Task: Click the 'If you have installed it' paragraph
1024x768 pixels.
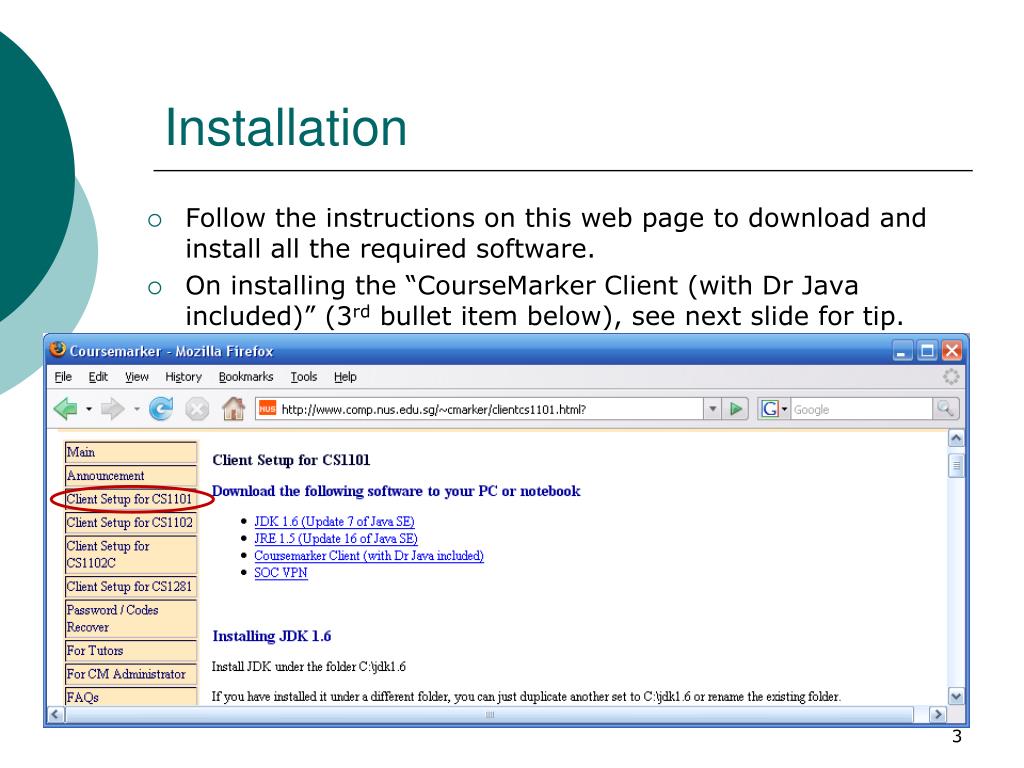Action: click(x=526, y=697)
